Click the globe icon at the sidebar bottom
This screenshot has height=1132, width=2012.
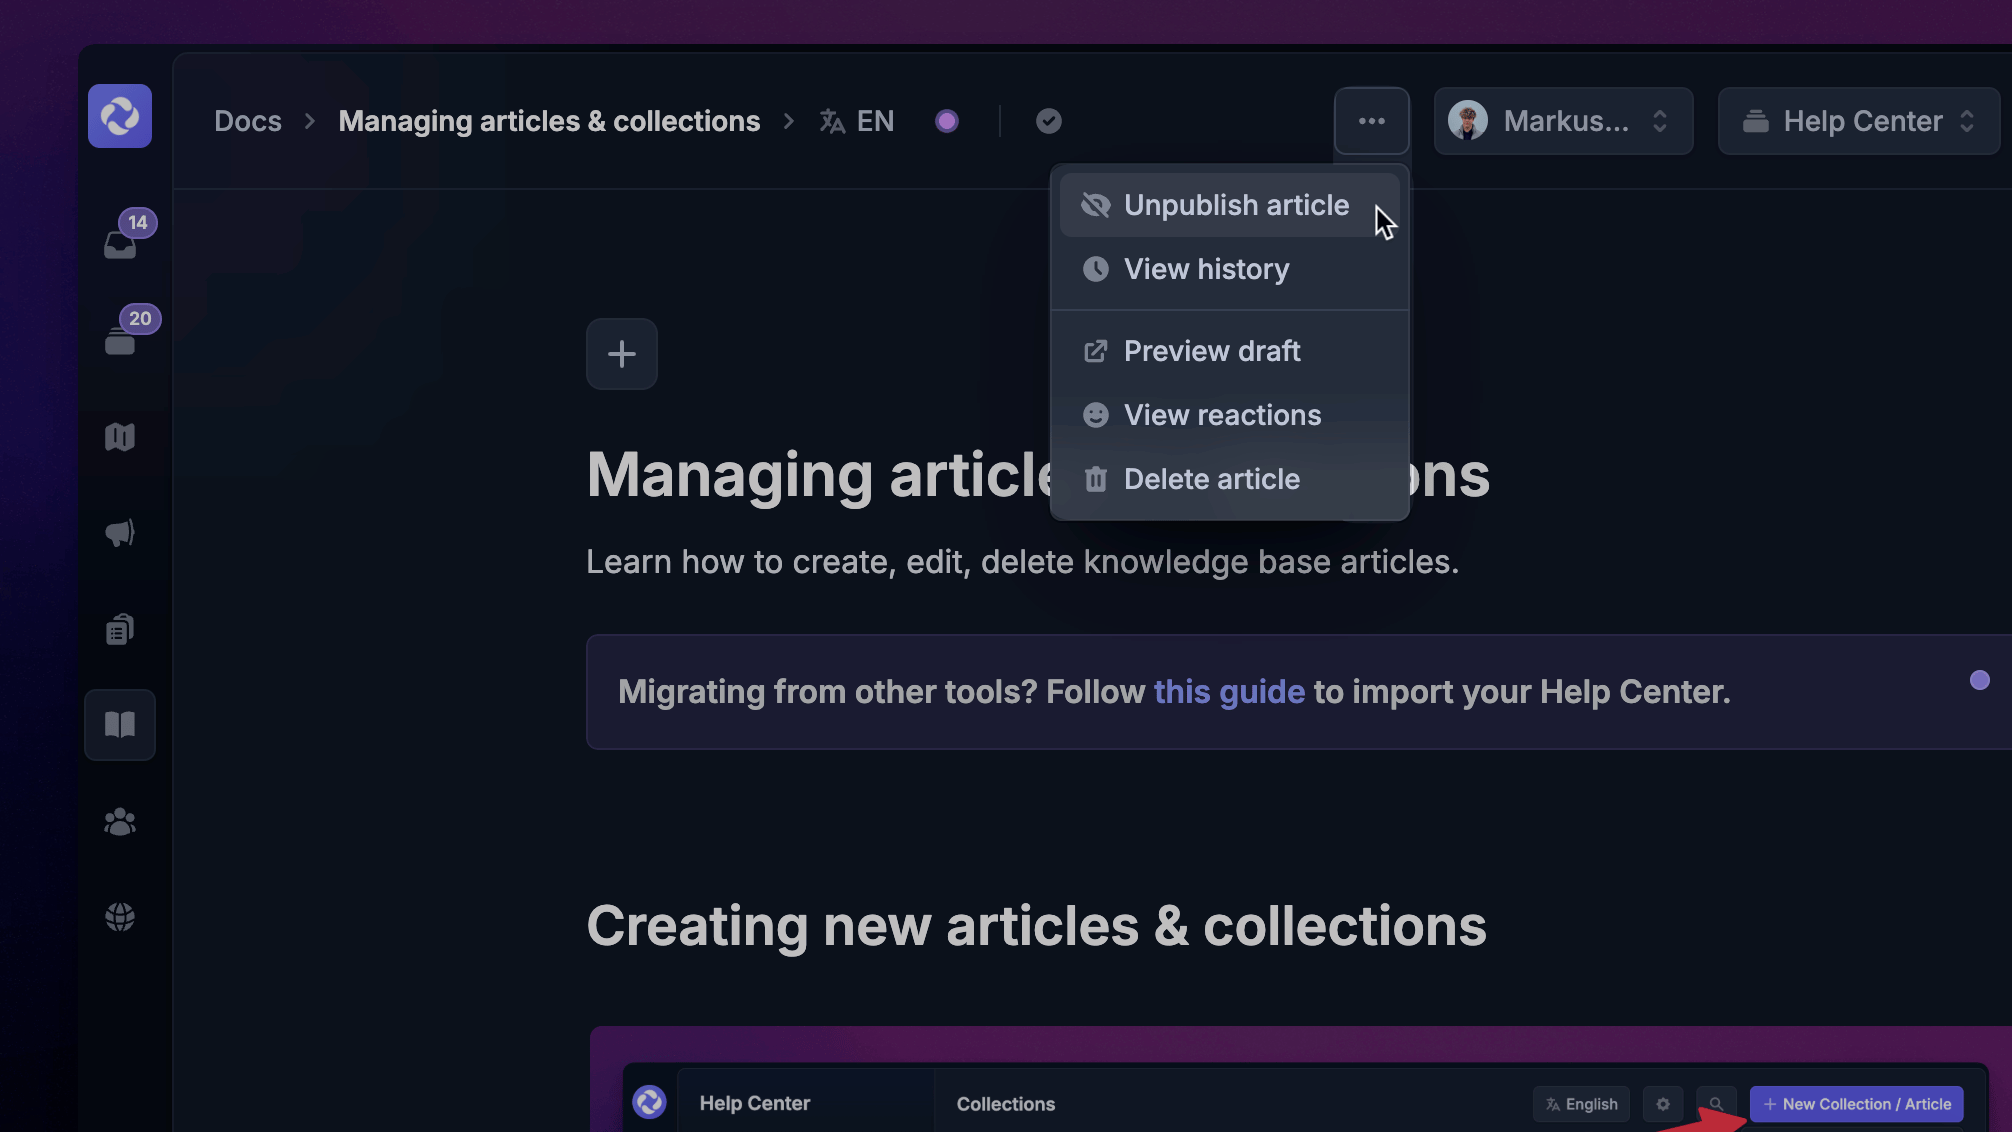120,917
